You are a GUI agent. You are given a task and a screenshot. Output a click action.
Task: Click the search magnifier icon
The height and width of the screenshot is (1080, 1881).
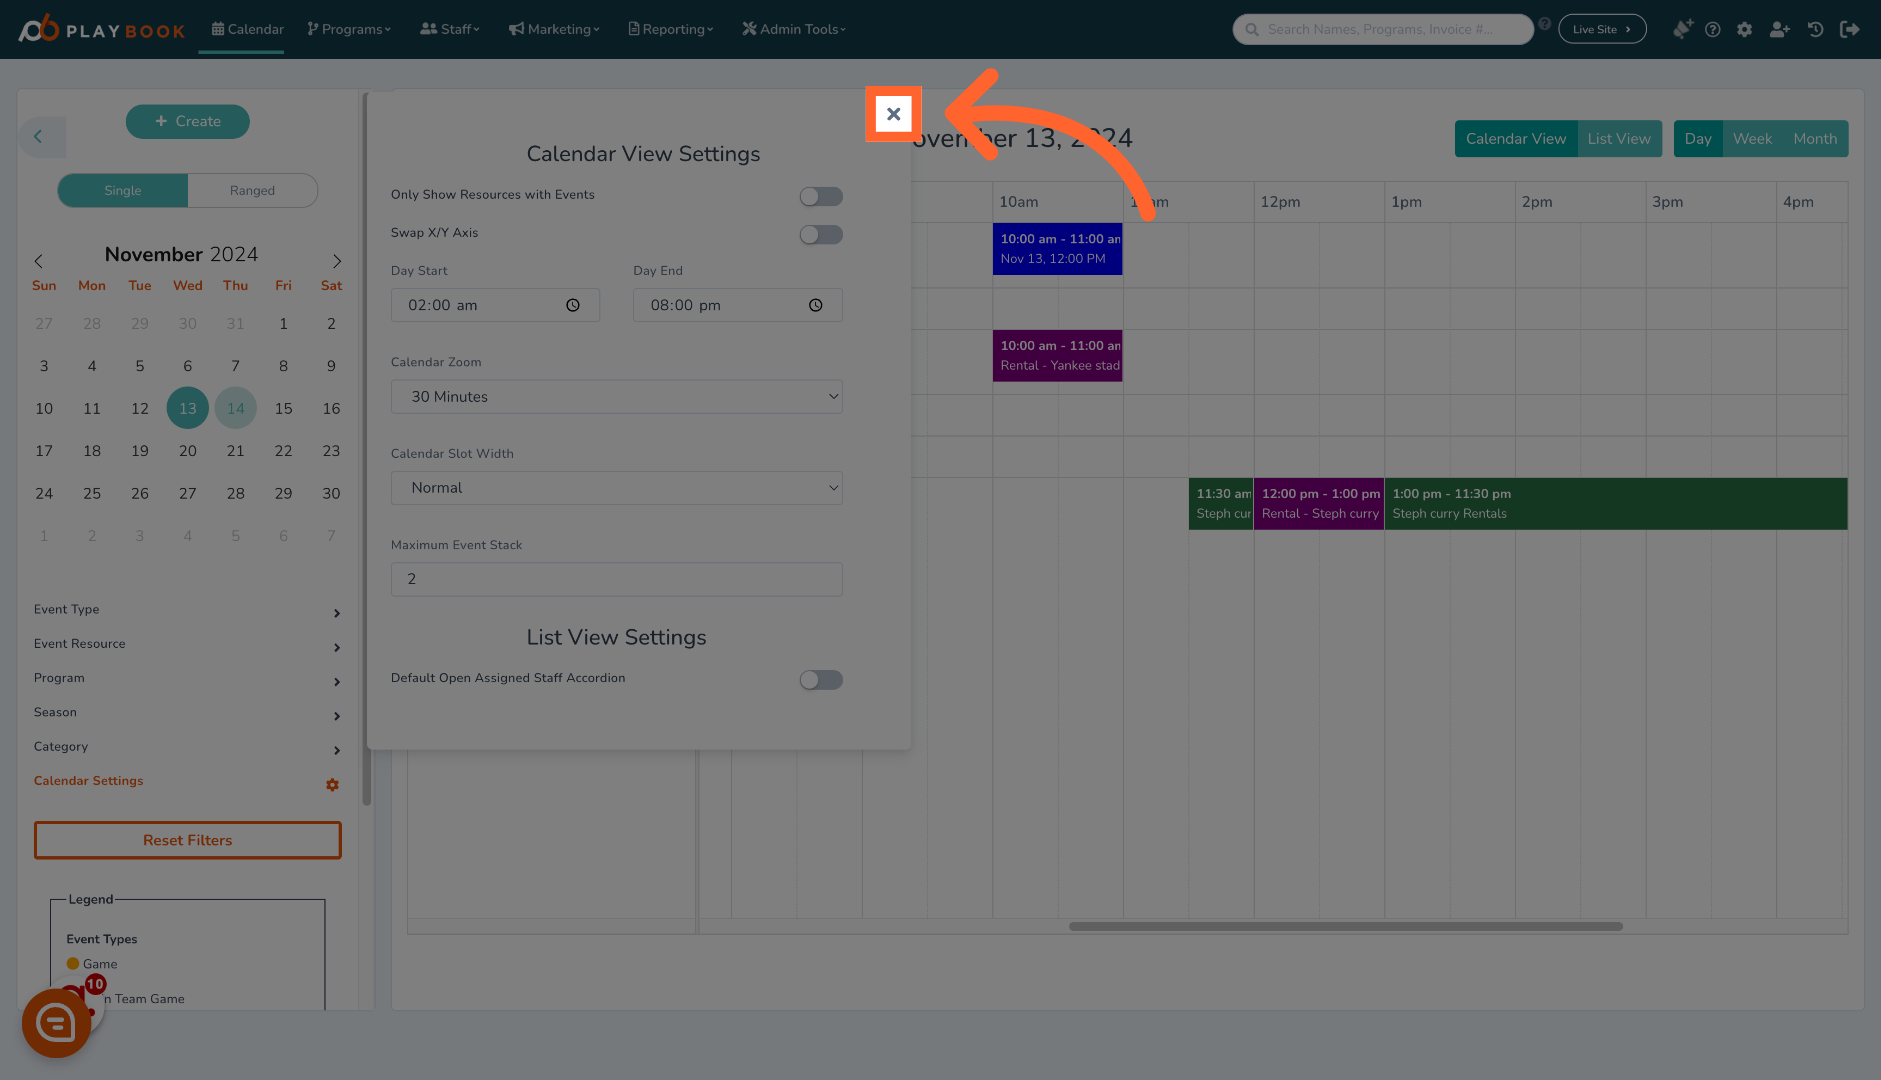1252,30
